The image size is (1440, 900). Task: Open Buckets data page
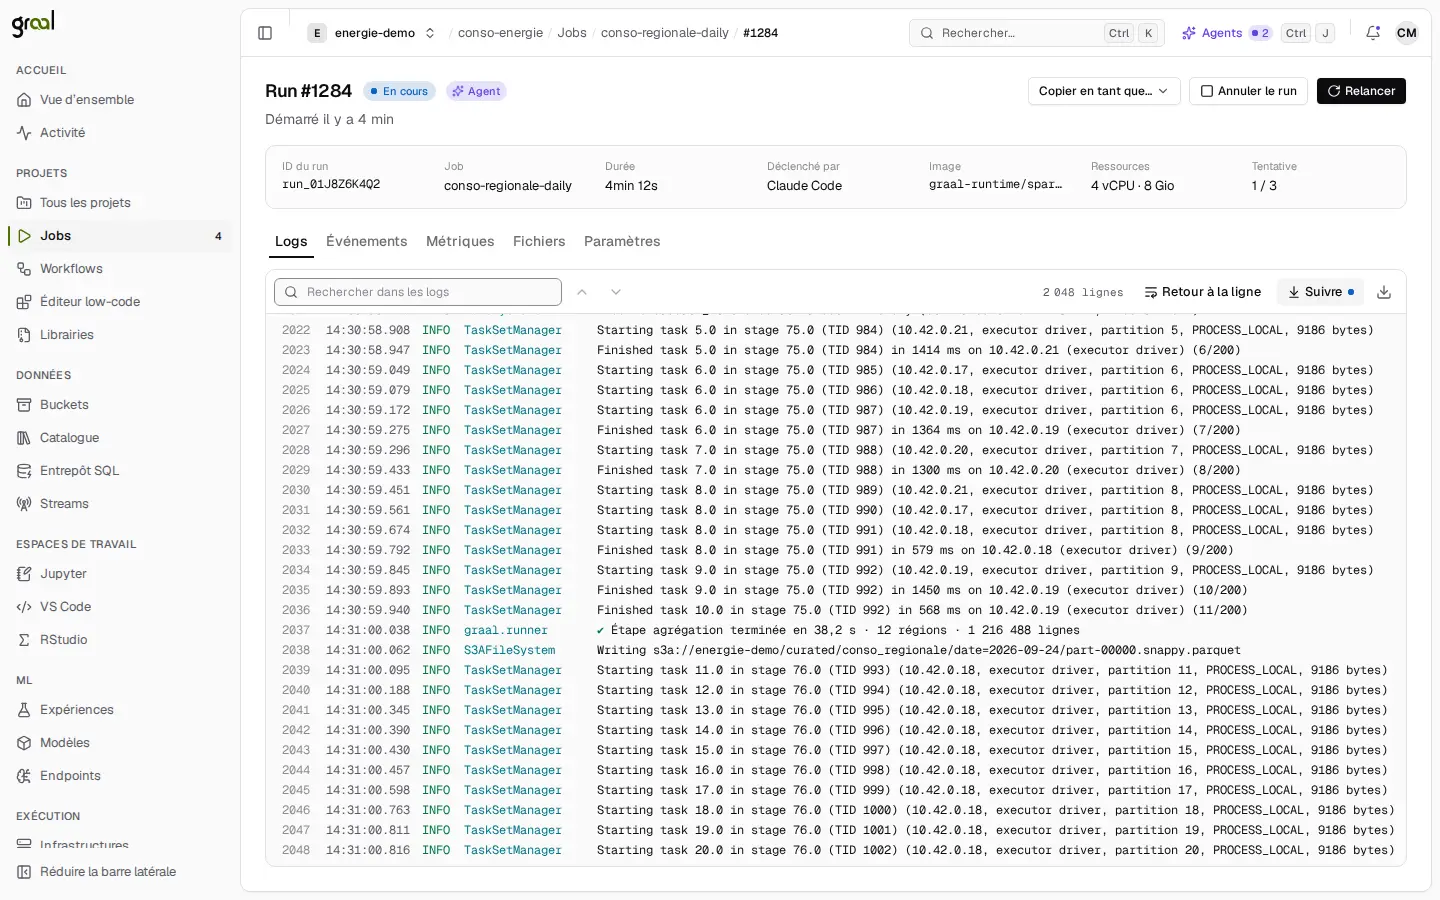[x=120, y=405]
